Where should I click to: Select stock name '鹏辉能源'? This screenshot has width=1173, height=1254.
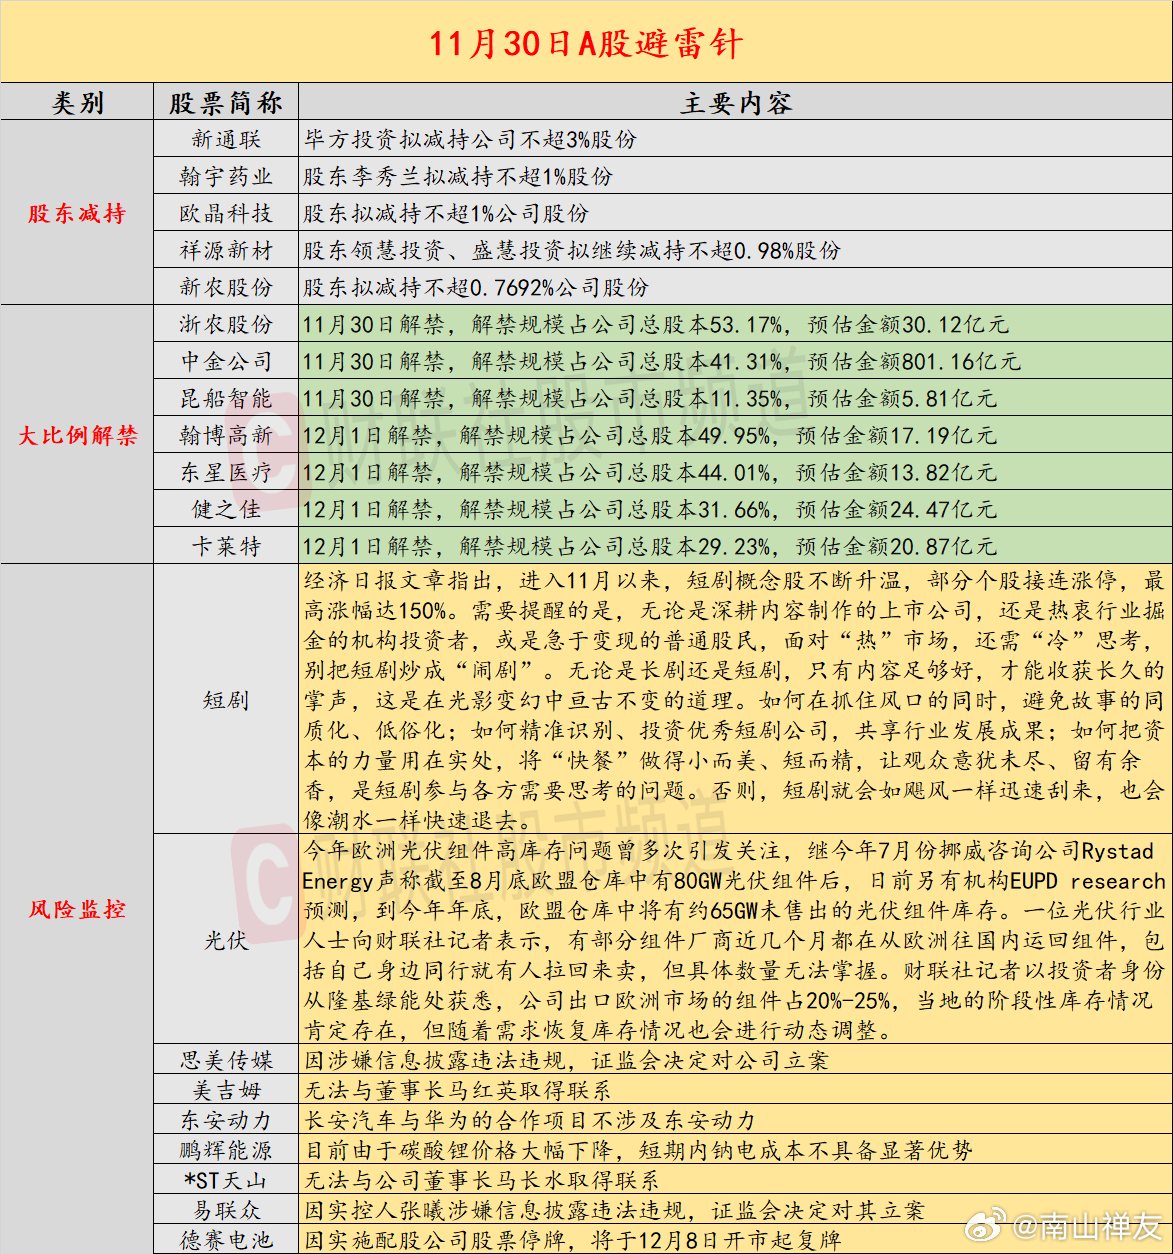(226, 1150)
